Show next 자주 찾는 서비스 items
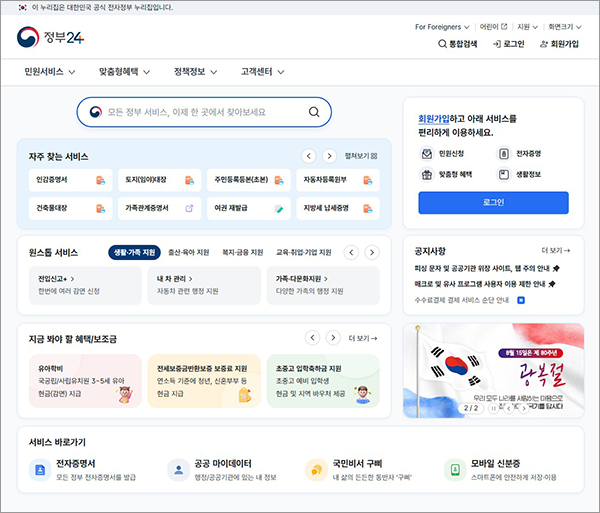This screenshot has width=600, height=513. (329, 156)
